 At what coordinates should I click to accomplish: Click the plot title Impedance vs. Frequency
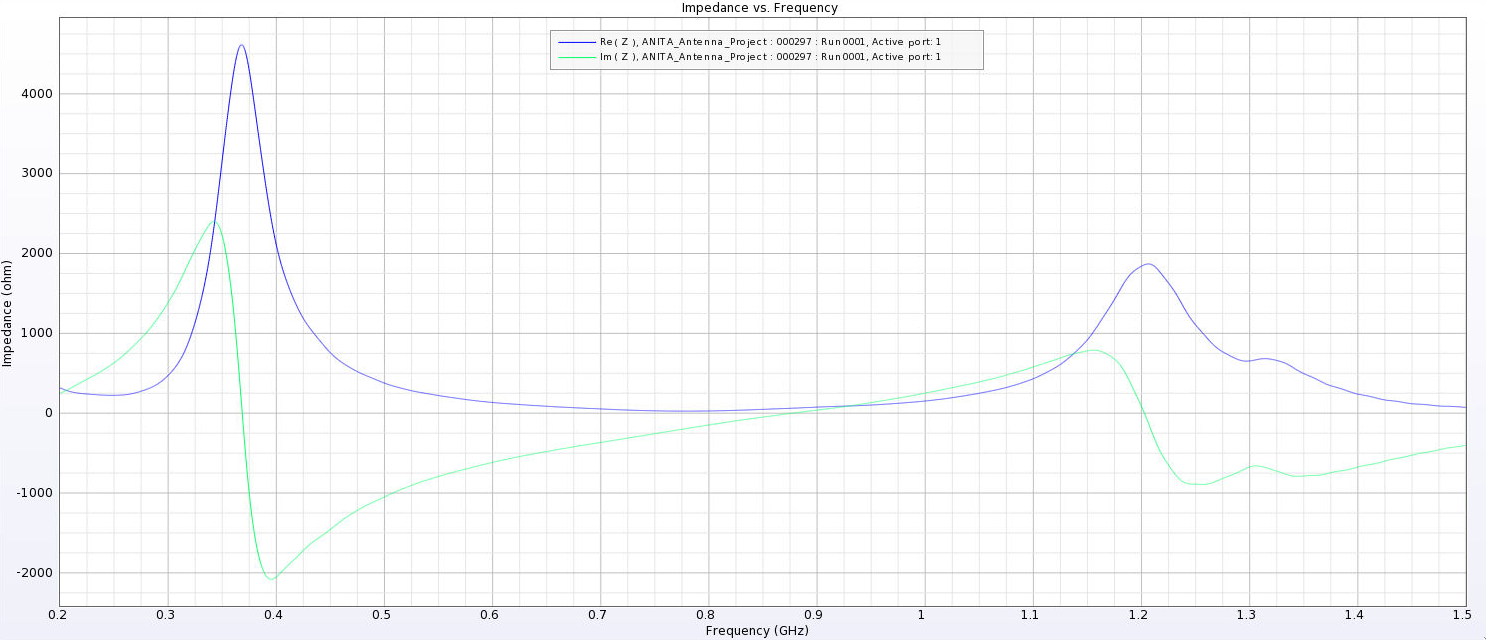759,8
